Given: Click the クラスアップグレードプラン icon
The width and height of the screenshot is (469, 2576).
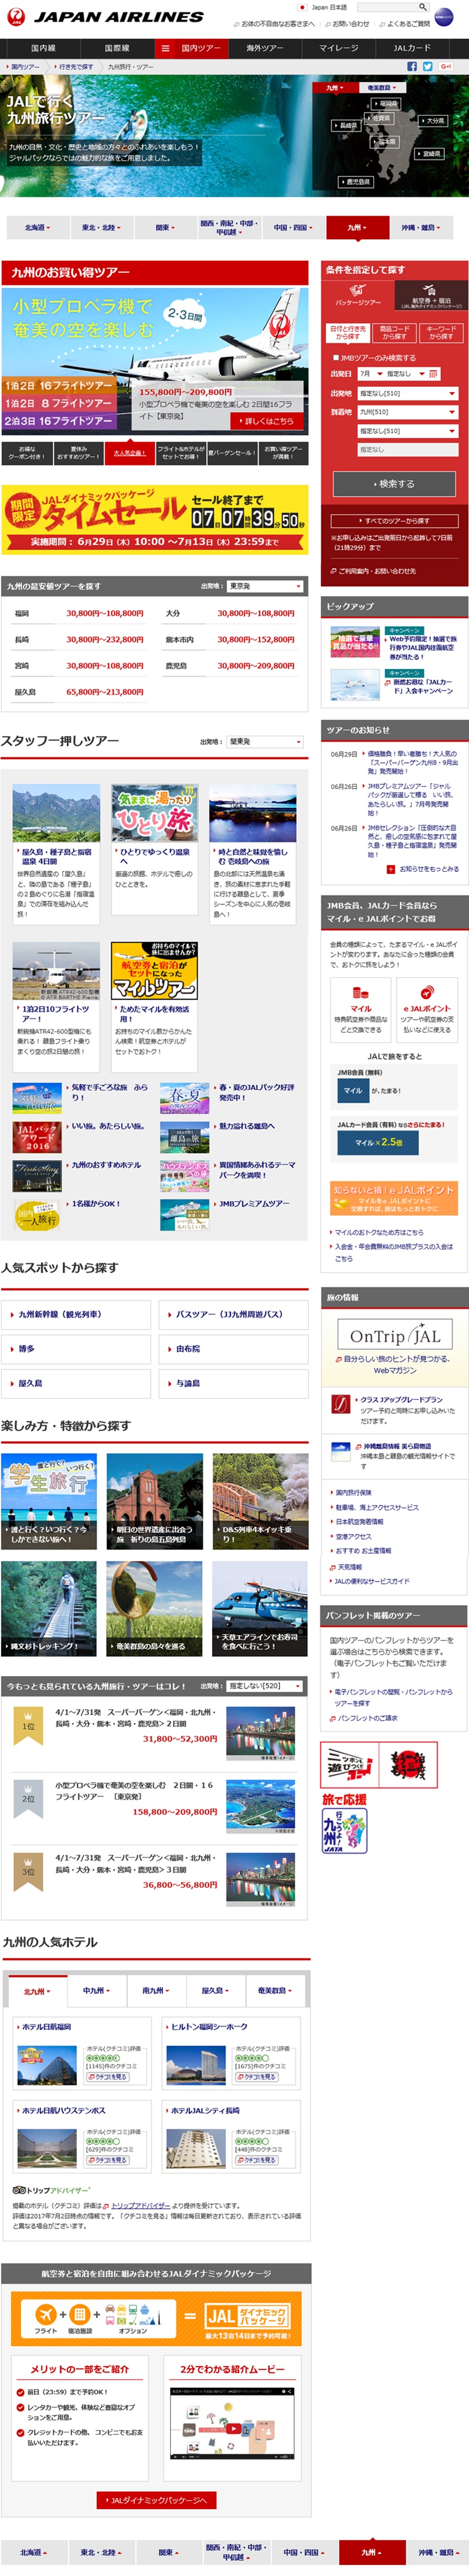Looking at the screenshot, I should 341,1405.
